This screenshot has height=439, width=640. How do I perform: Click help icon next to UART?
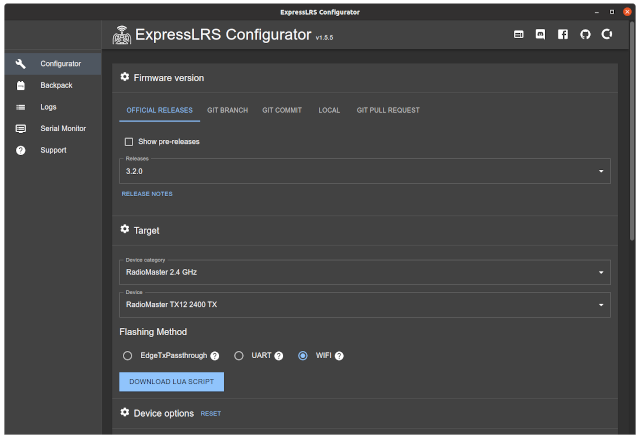[x=279, y=356]
